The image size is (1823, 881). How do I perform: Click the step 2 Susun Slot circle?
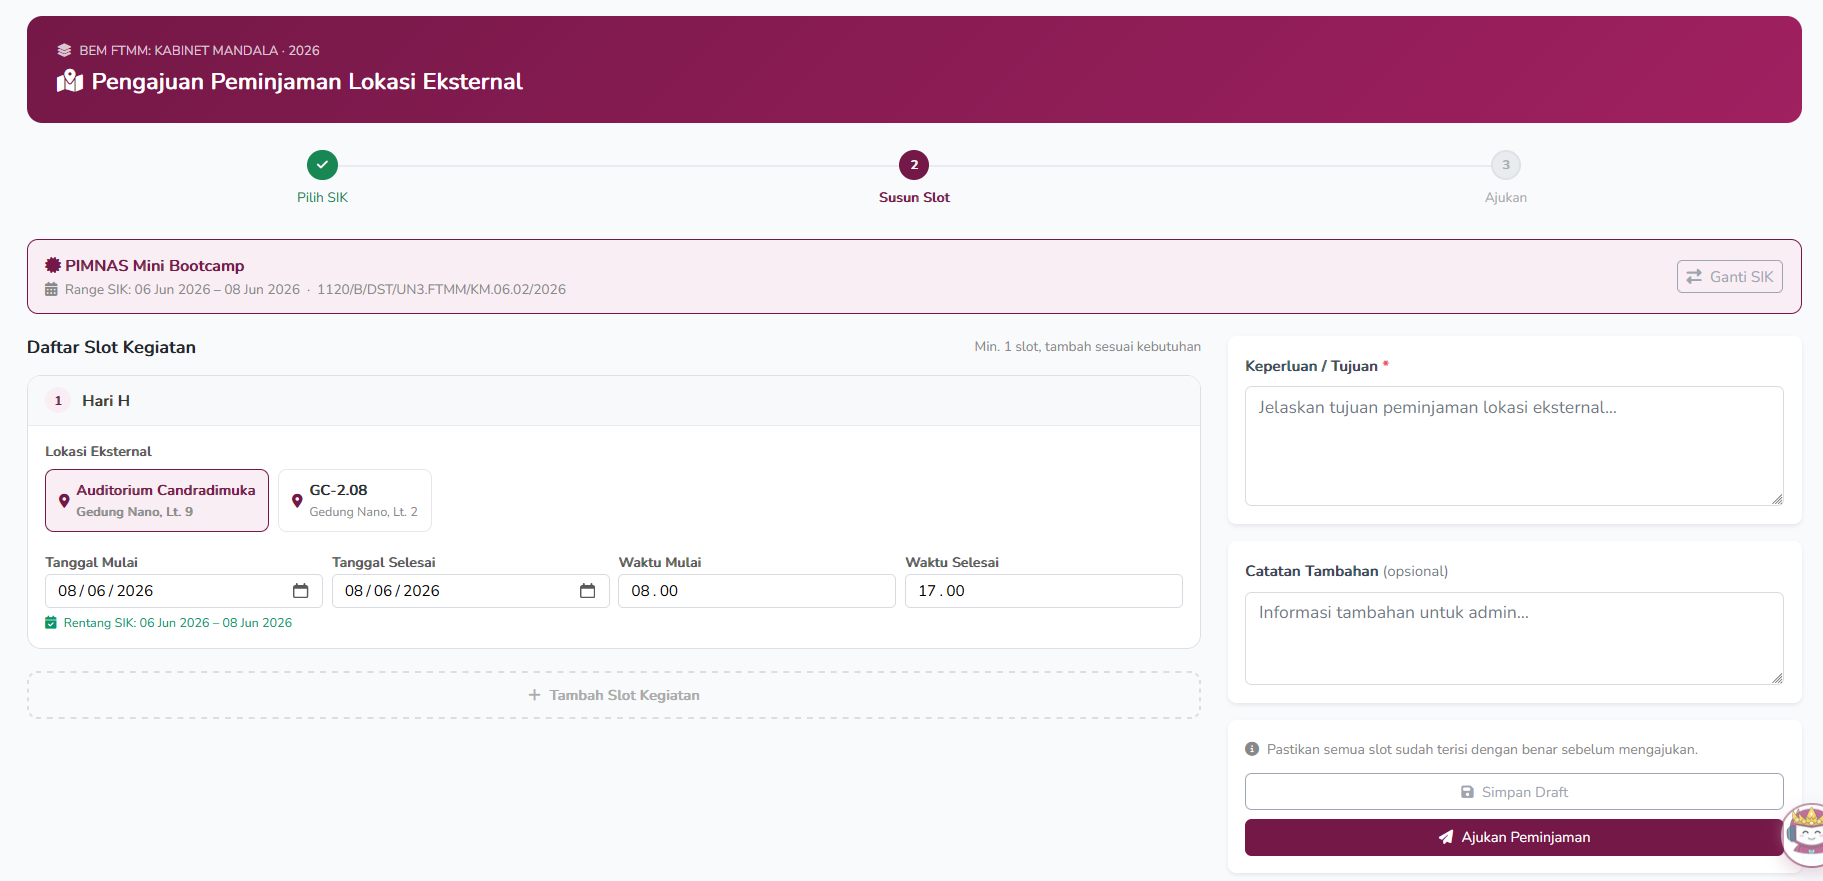tap(914, 165)
